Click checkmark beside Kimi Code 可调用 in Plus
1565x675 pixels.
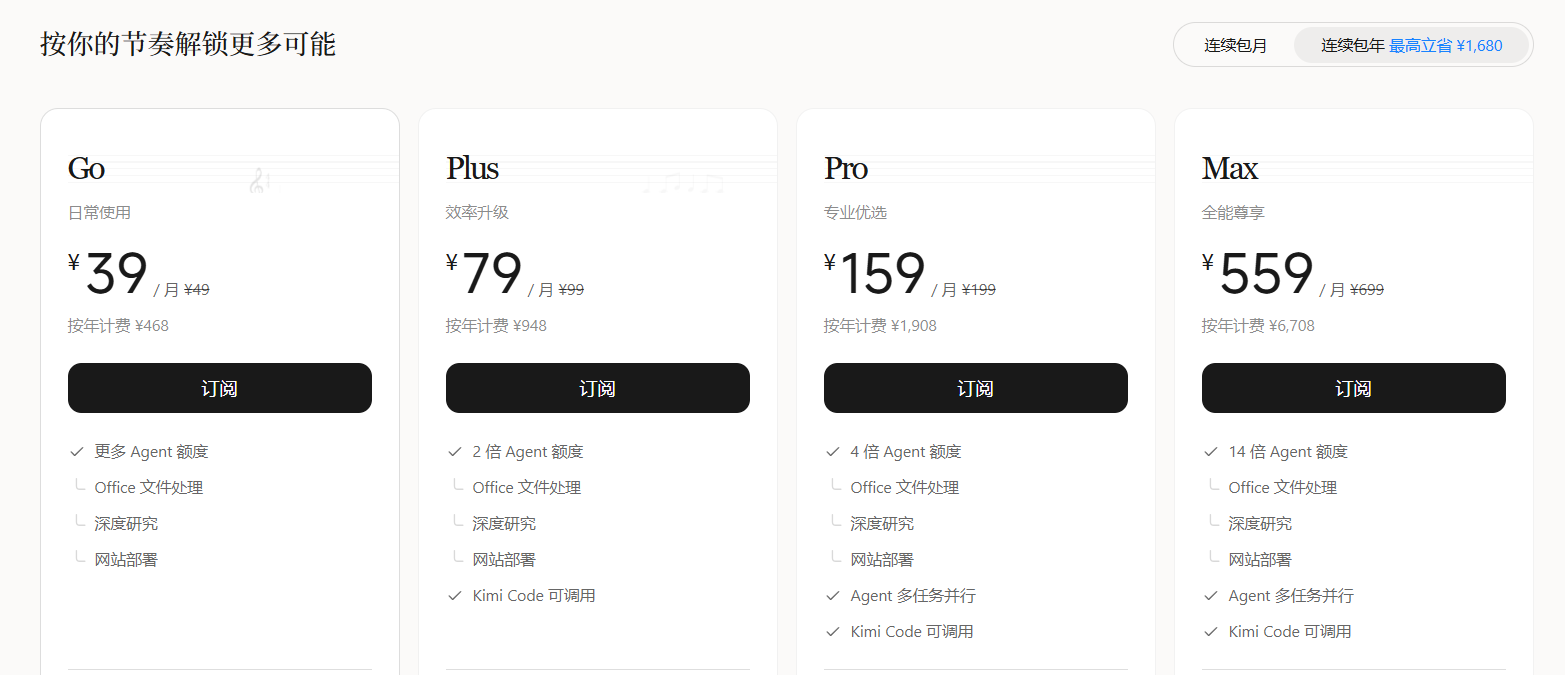[454, 596]
